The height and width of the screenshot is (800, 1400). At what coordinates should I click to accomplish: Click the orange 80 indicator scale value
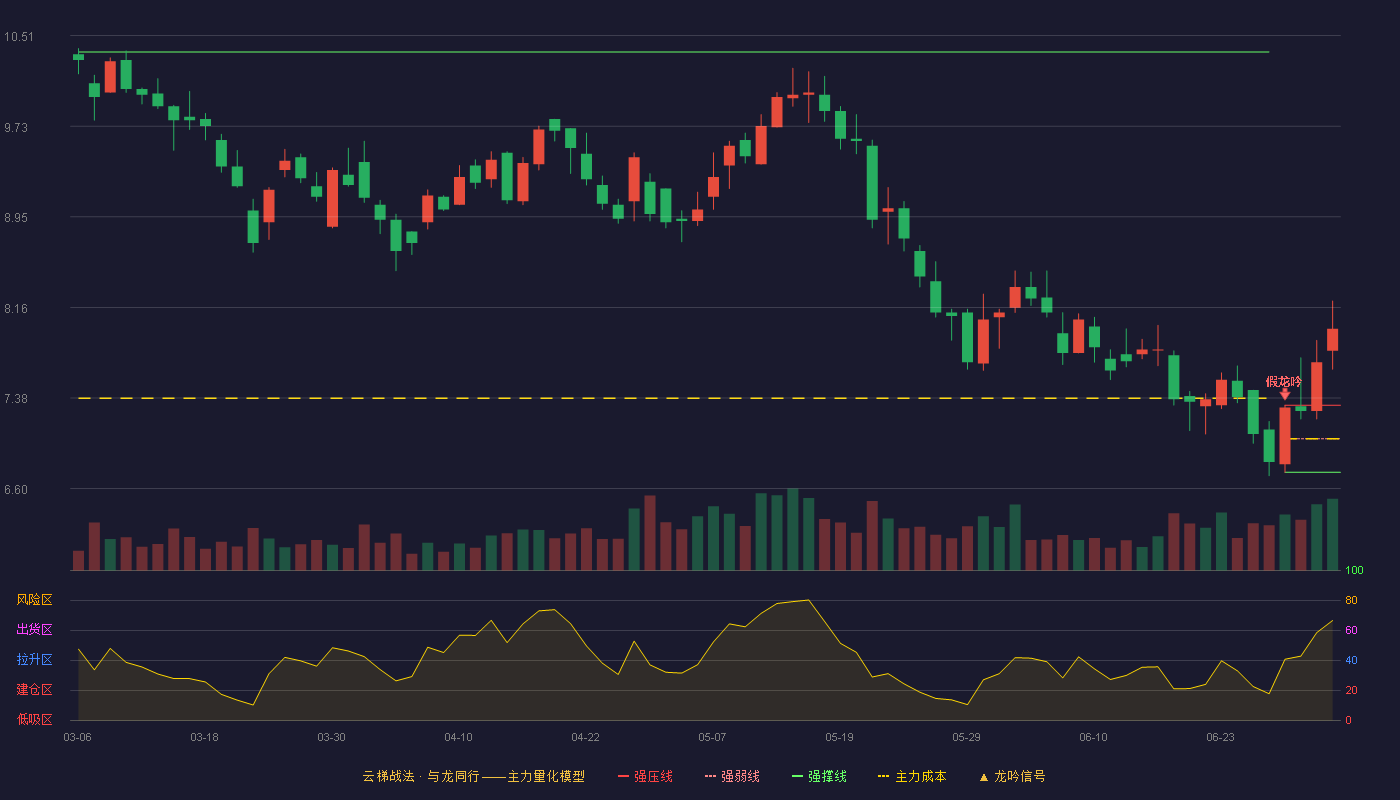click(x=1351, y=601)
